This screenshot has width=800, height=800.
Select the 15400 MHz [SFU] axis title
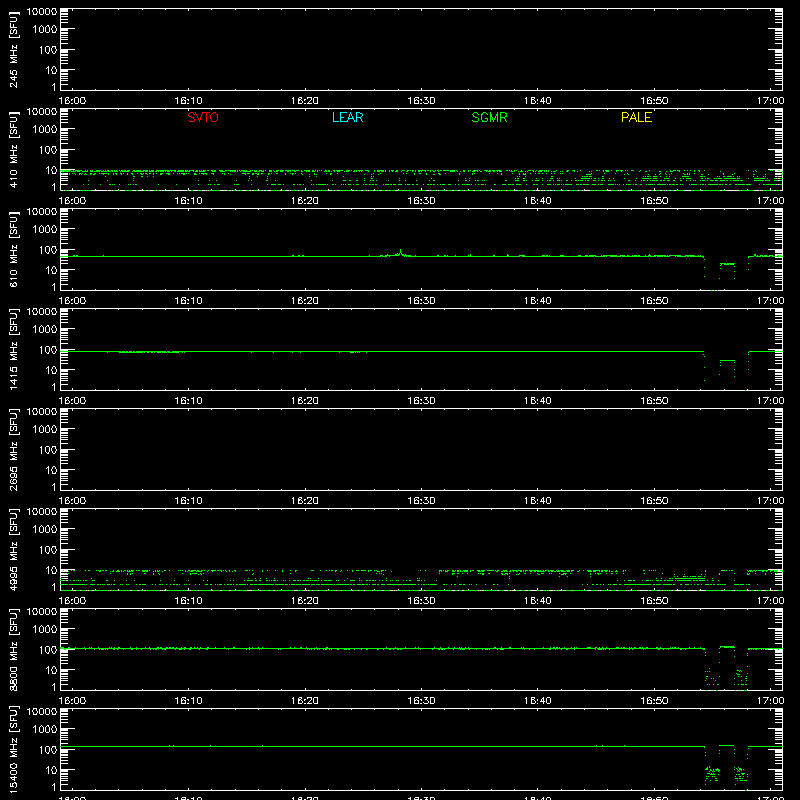pyautogui.click(x=13, y=749)
